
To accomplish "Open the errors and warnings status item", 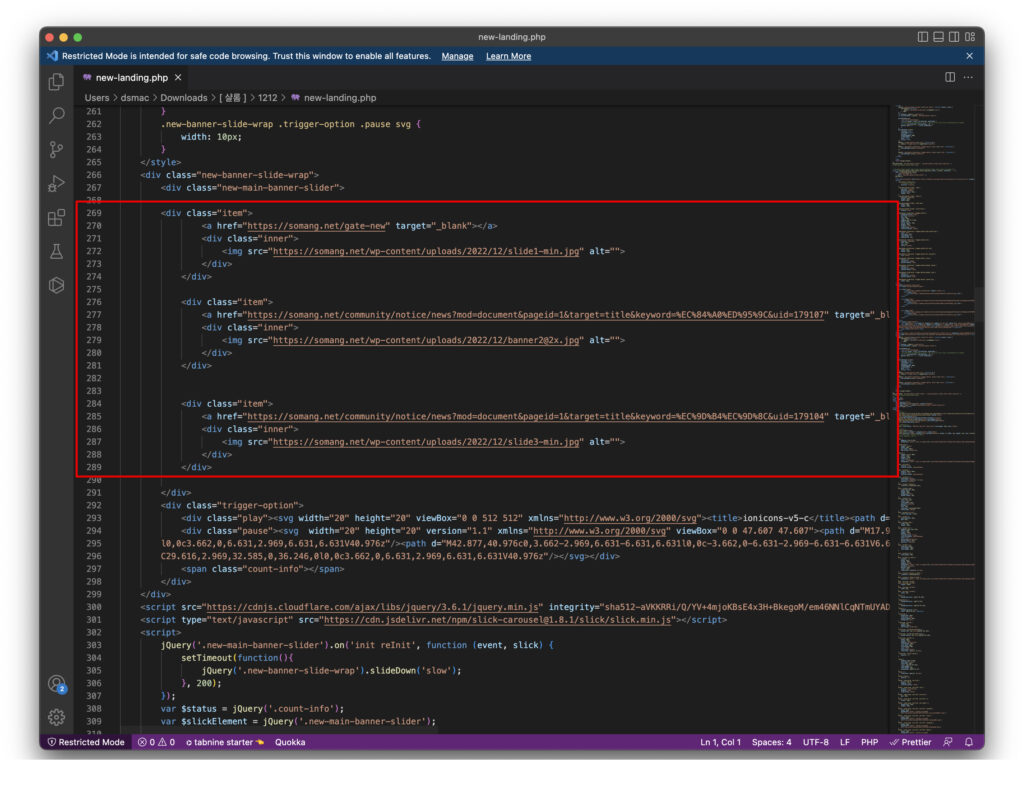I will (156, 742).
